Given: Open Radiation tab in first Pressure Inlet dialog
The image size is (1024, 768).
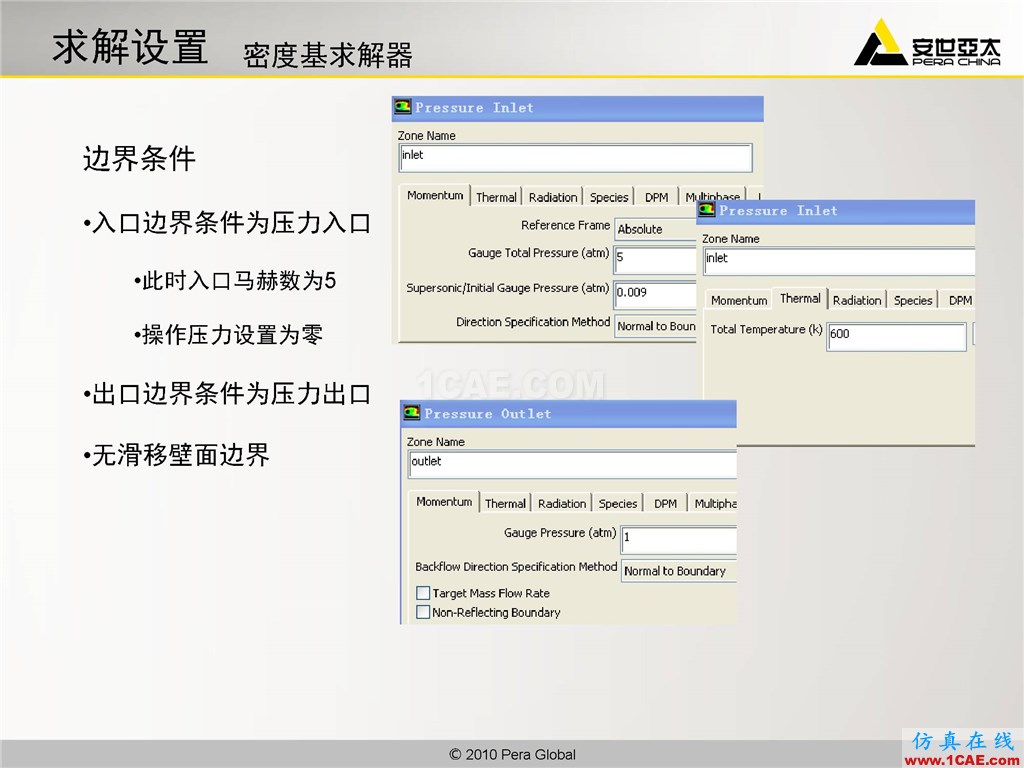Looking at the screenshot, I should tap(552, 197).
